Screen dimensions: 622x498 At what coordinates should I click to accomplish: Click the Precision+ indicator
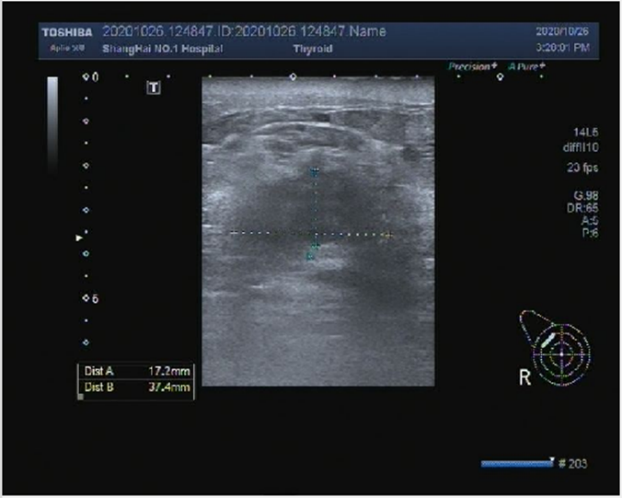coord(472,67)
